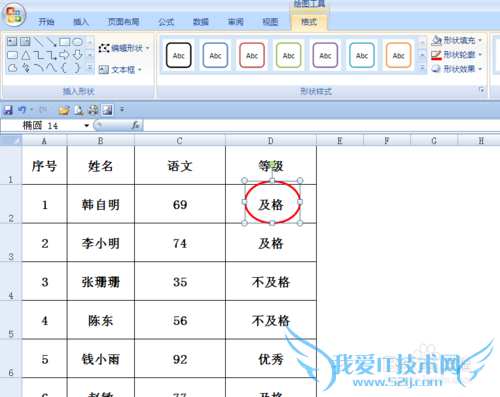
Task: Undo the last action
Action: point(22,110)
